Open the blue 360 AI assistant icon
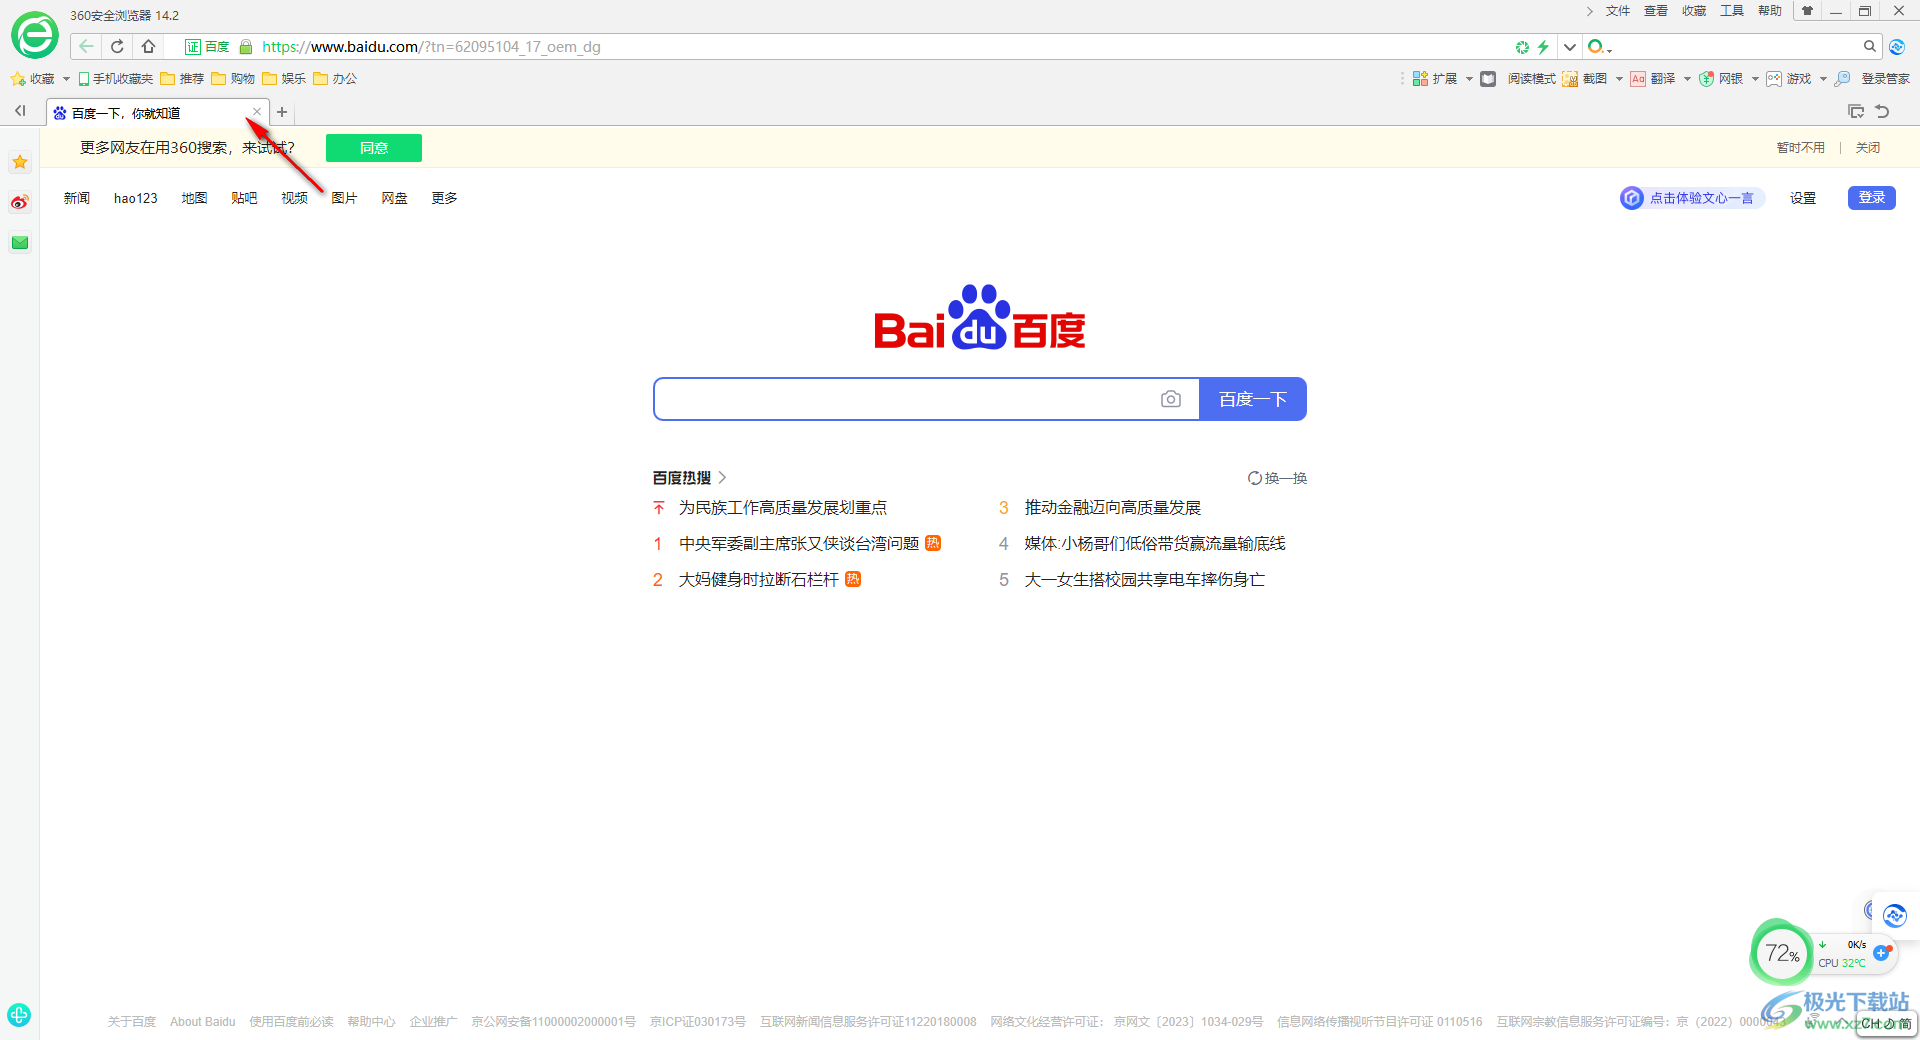Screen dimensions: 1920x1040 (x=1897, y=46)
